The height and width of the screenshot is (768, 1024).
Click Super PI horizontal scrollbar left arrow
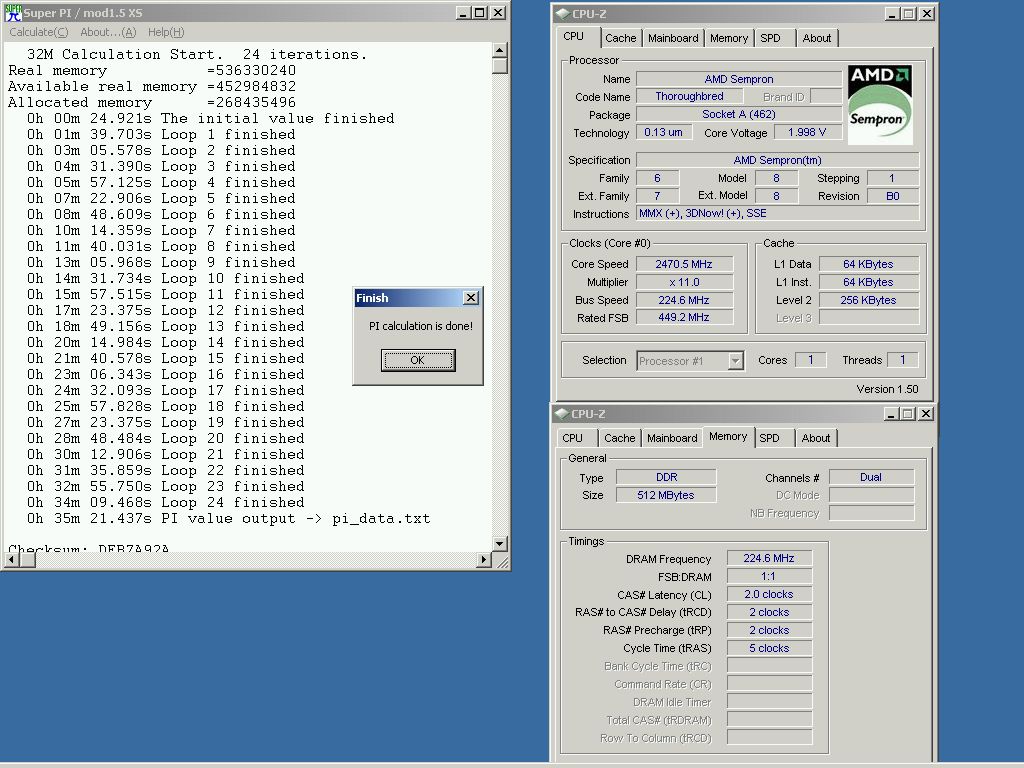[12, 560]
